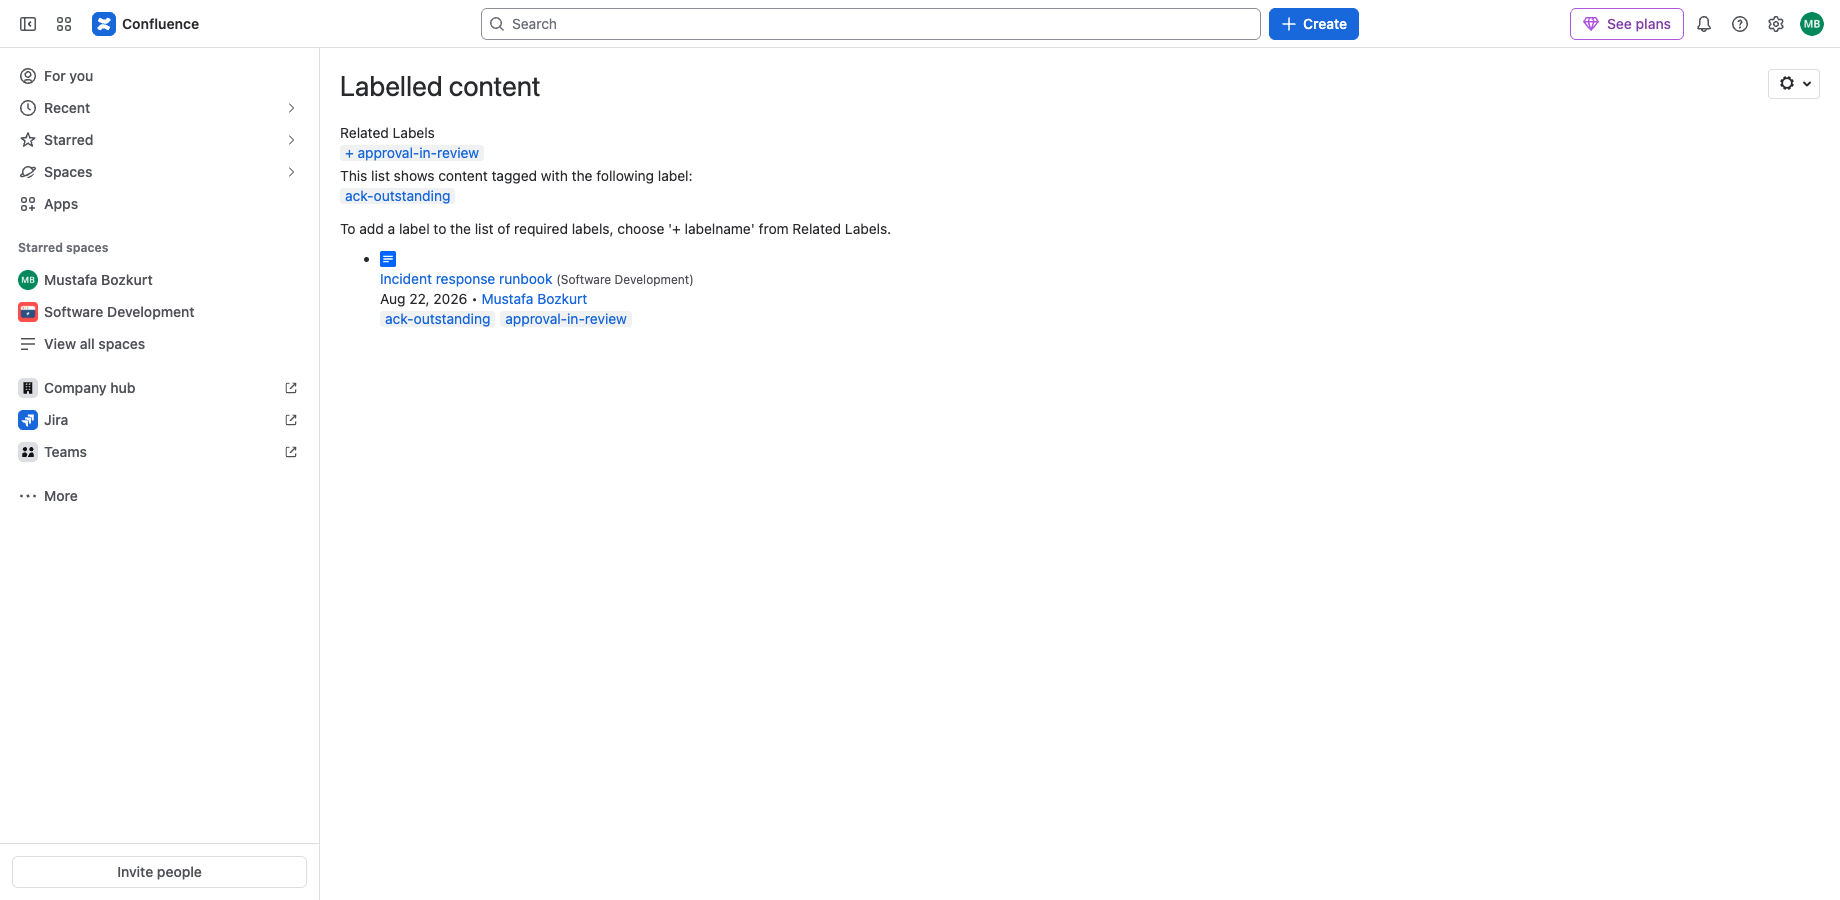
Task: Click the Invite people button
Action: coord(159,872)
